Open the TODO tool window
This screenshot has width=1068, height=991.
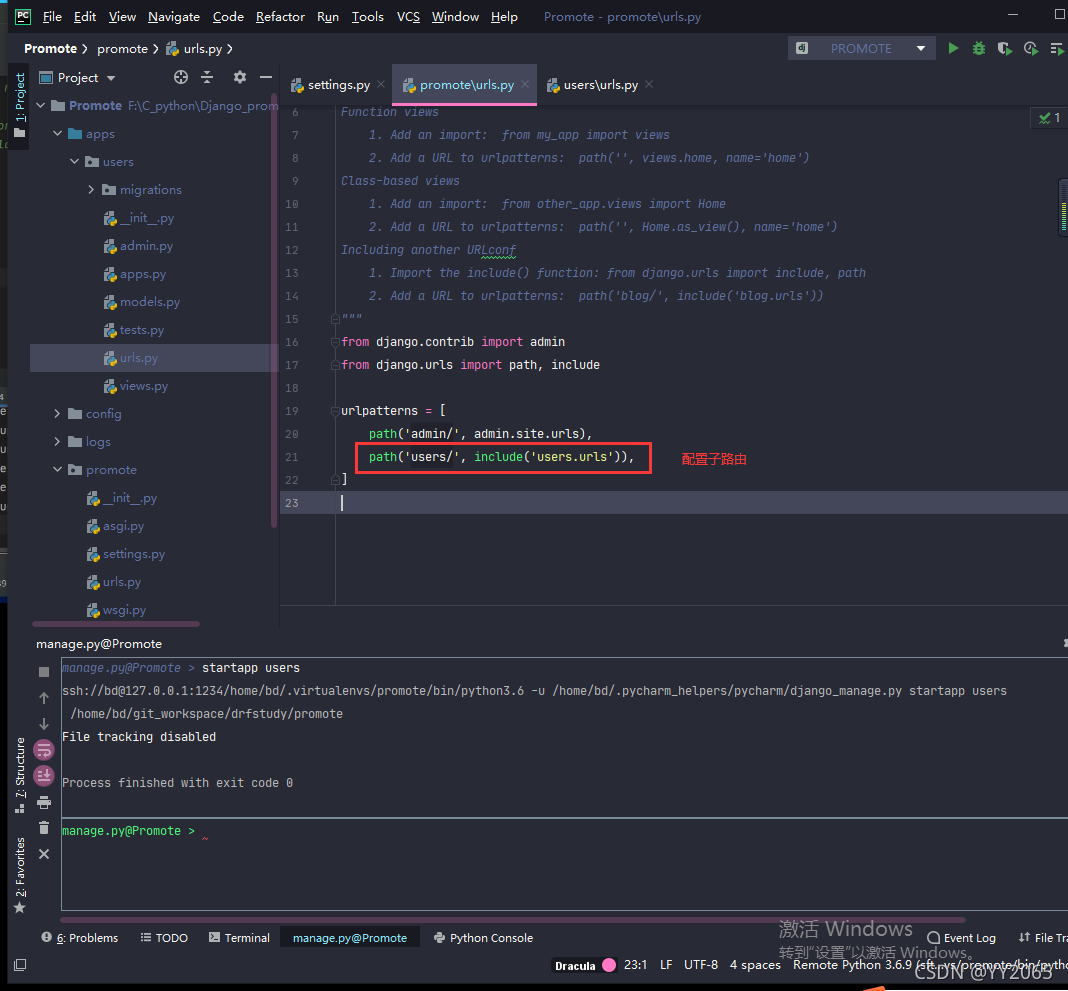(164, 938)
